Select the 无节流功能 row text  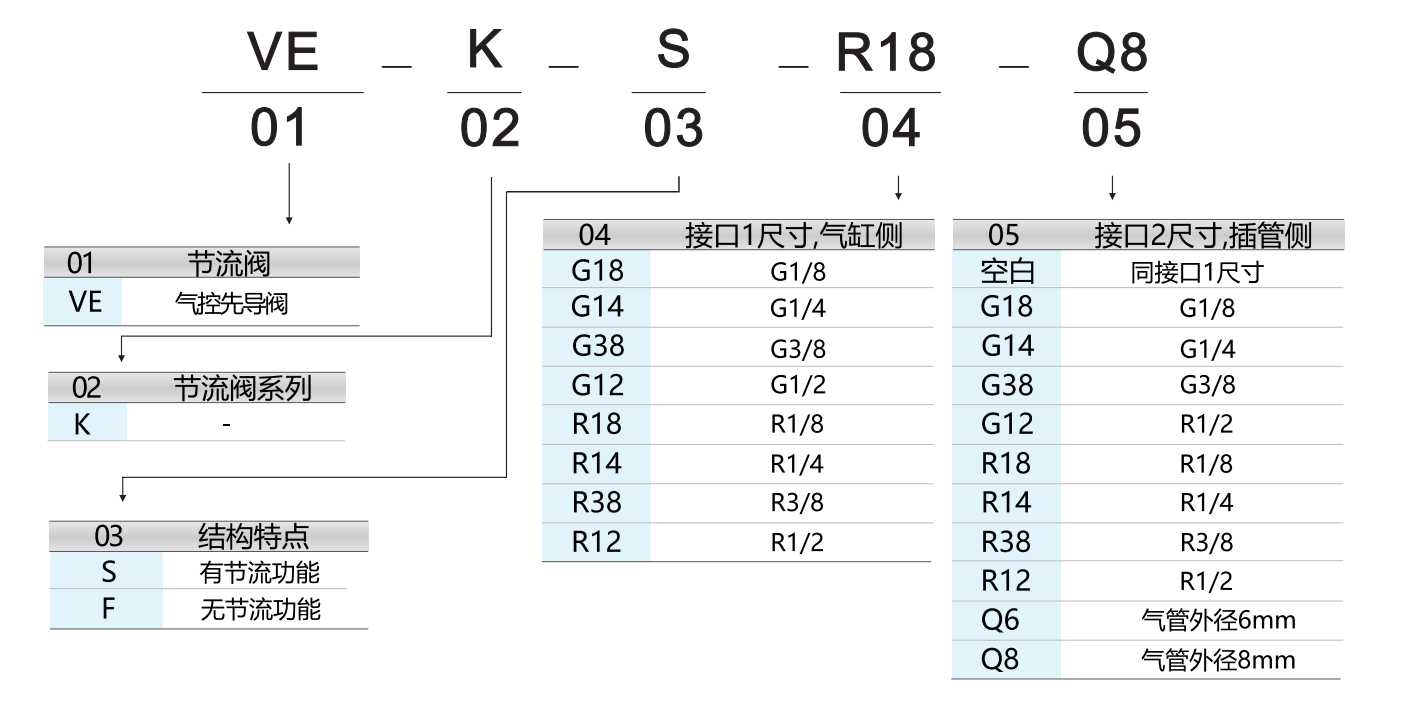(x=260, y=610)
